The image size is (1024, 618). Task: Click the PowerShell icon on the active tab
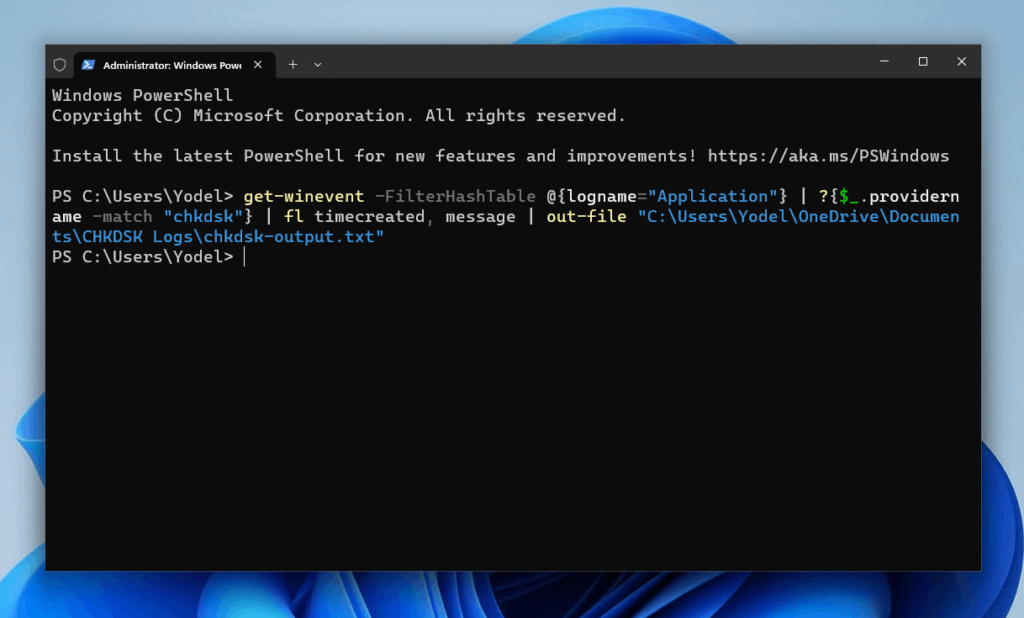click(89, 64)
